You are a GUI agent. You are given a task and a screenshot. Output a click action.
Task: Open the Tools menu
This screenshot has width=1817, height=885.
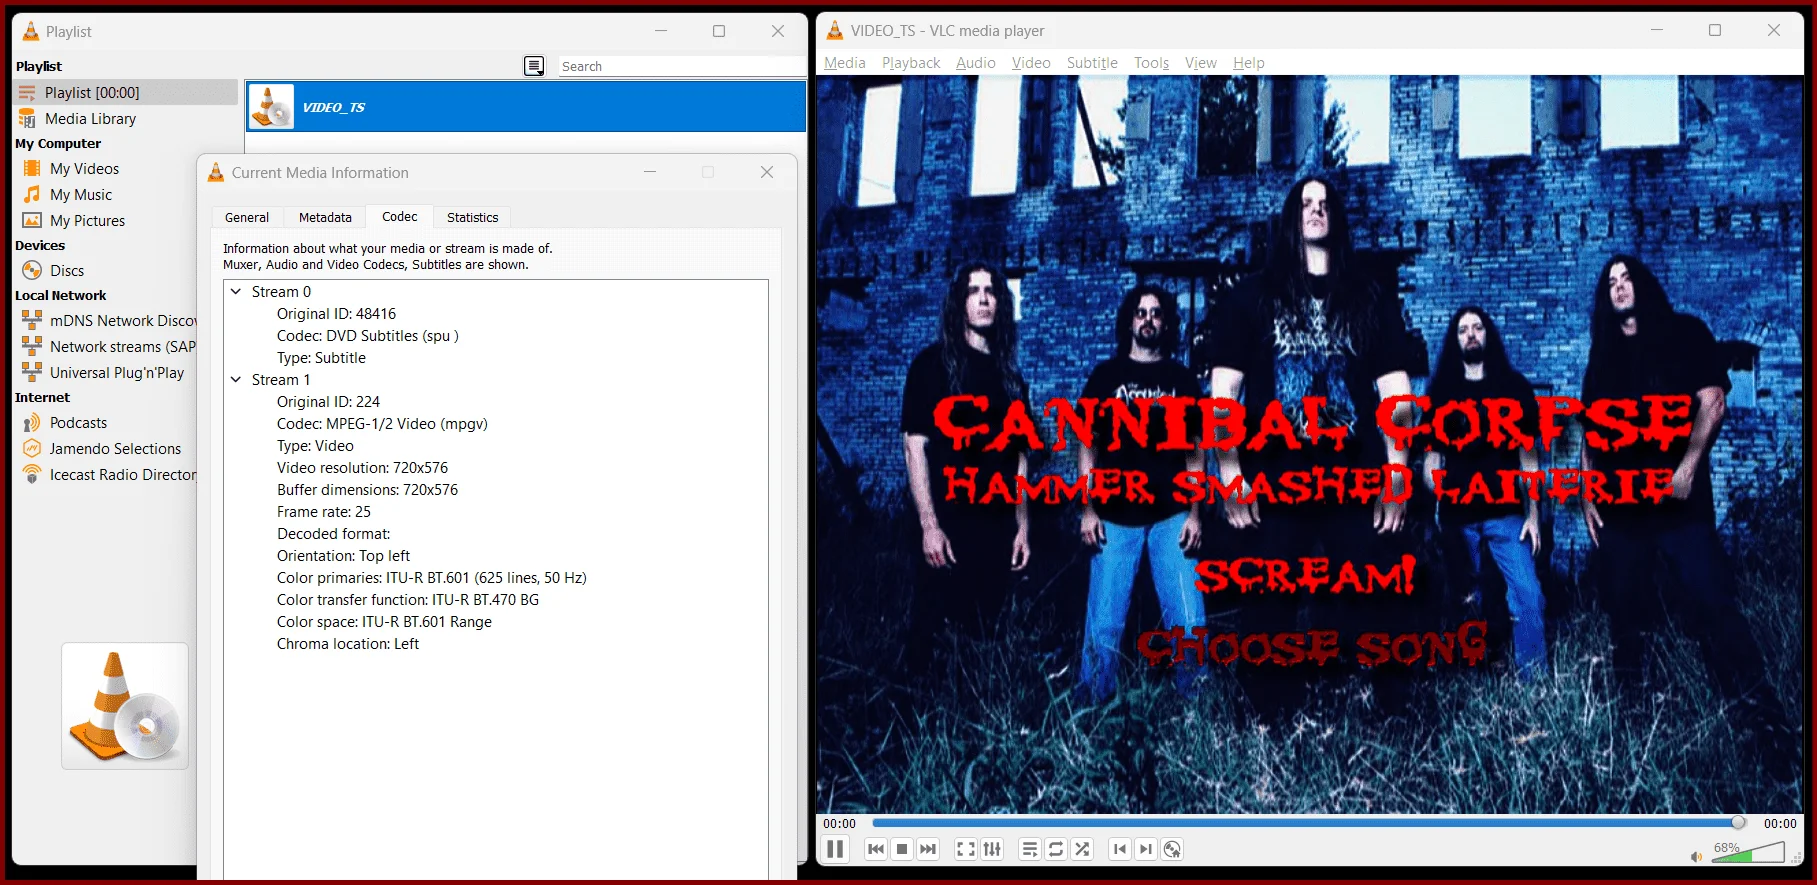click(1151, 62)
